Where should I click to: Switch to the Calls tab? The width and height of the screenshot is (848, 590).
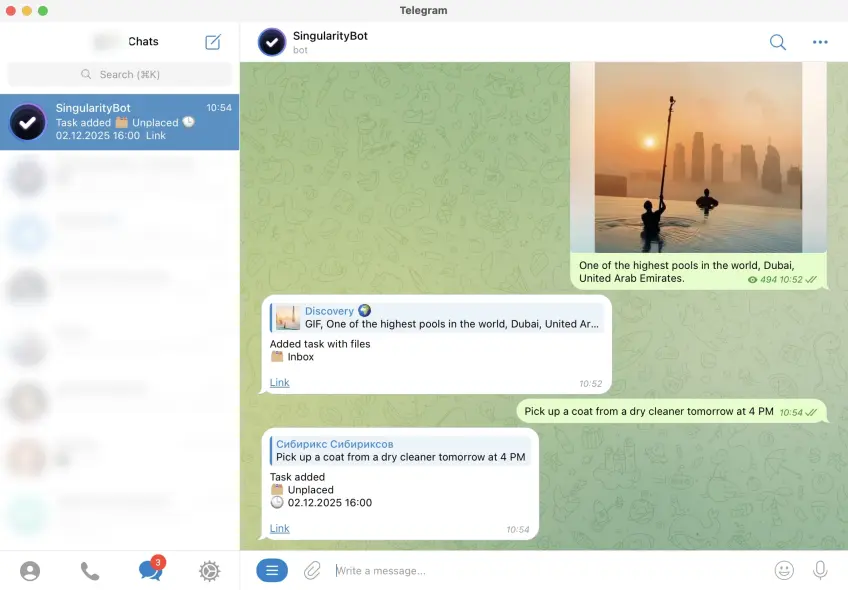point(90,571)
